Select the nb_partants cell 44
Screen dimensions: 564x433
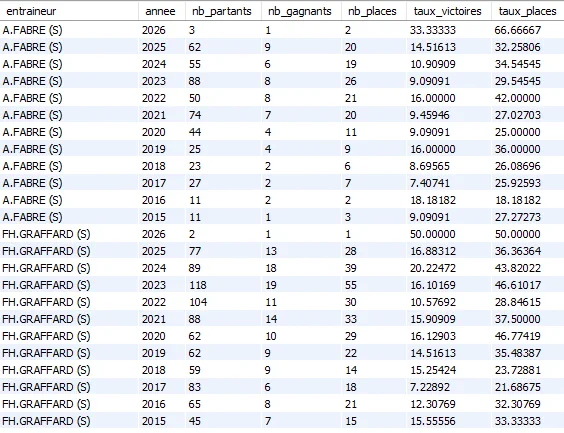click(x=223, y=132)
